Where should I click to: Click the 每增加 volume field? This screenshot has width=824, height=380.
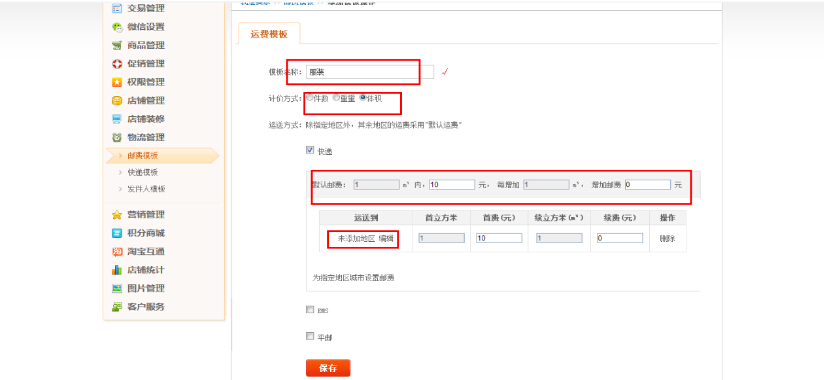(547, 184)
